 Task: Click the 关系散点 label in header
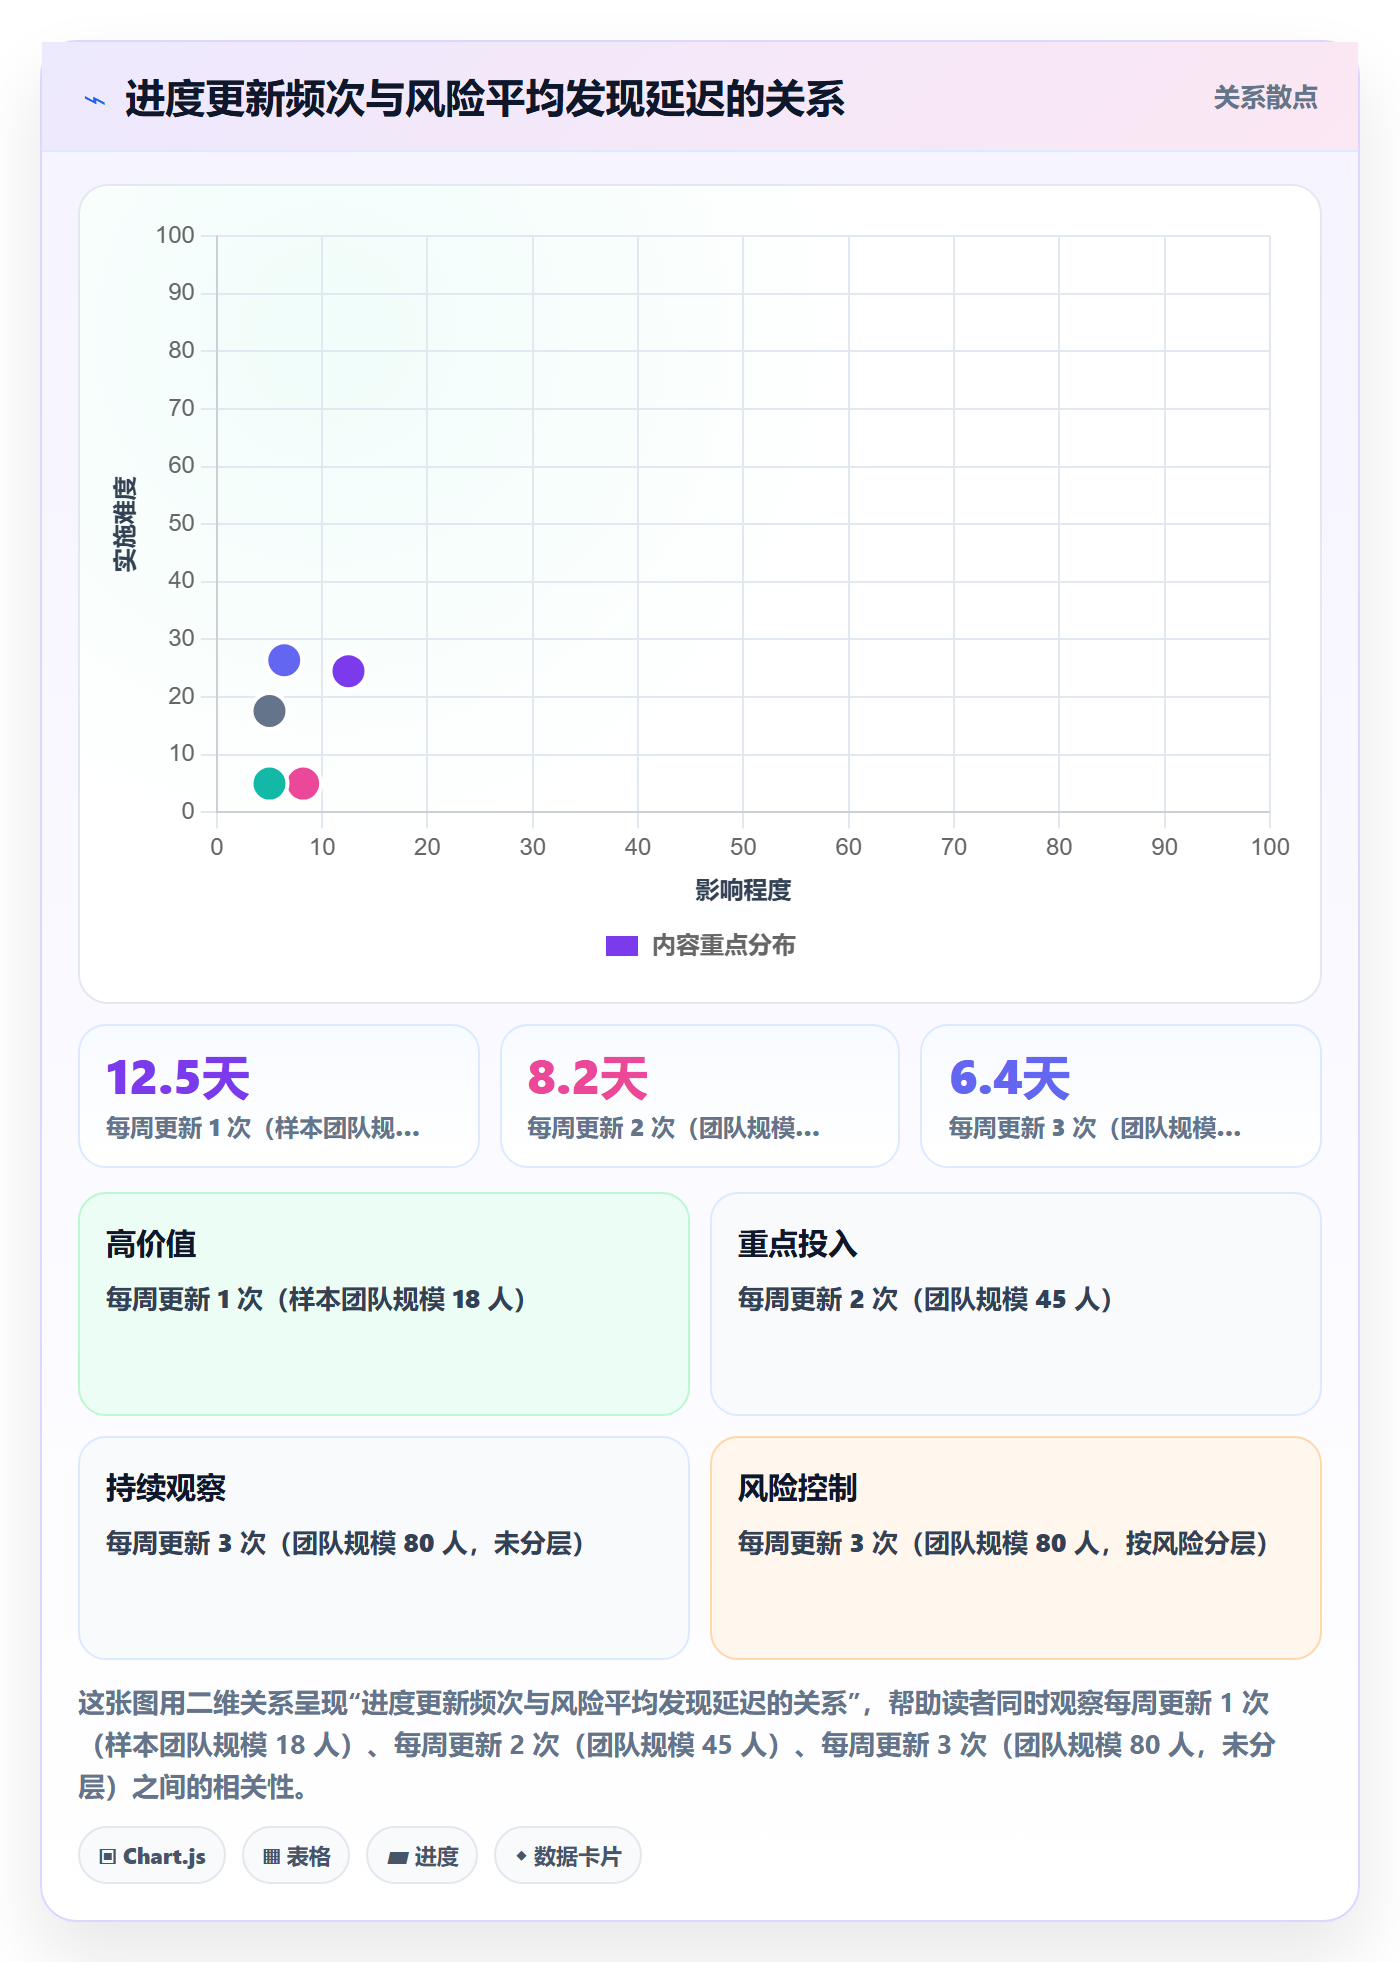[1265, 98]
